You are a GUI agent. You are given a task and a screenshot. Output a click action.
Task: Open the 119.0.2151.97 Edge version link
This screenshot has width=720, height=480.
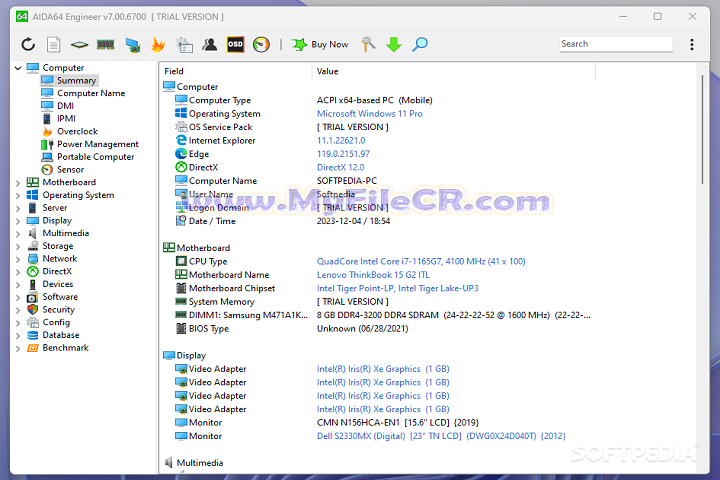(343, 154)
